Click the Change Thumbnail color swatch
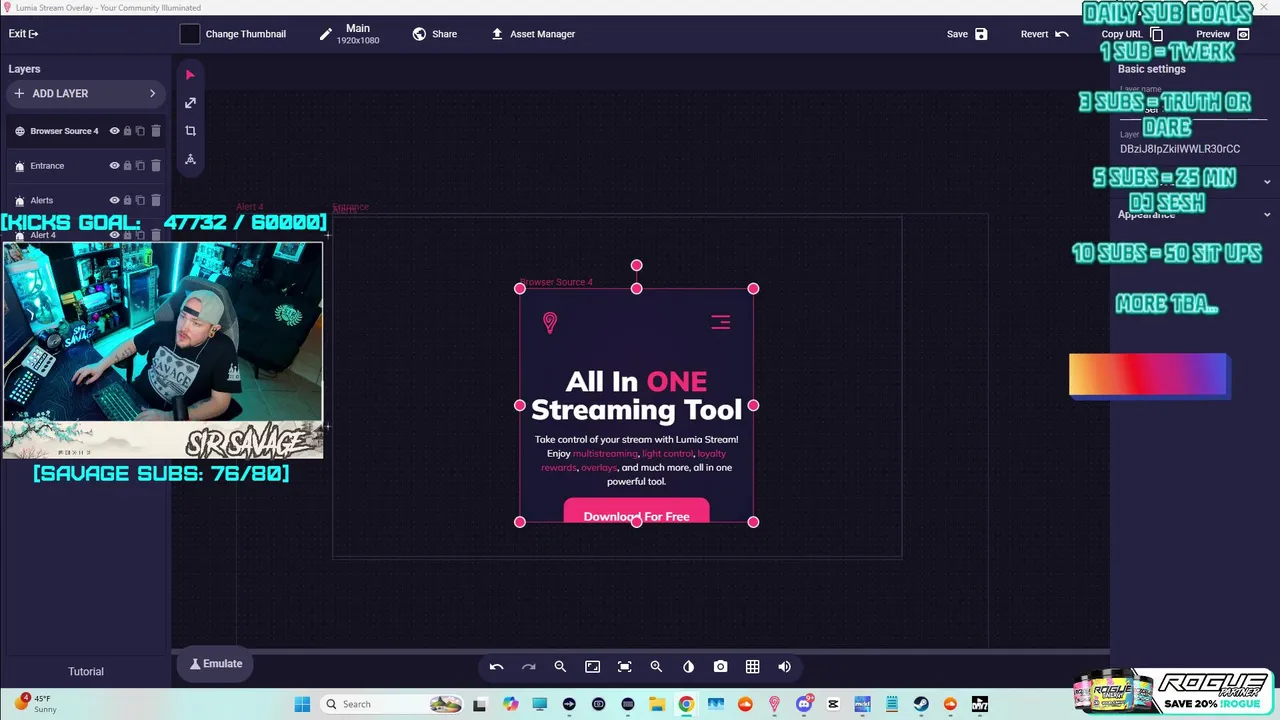Screen dimensions: 1280x720 tap(190, 34)
